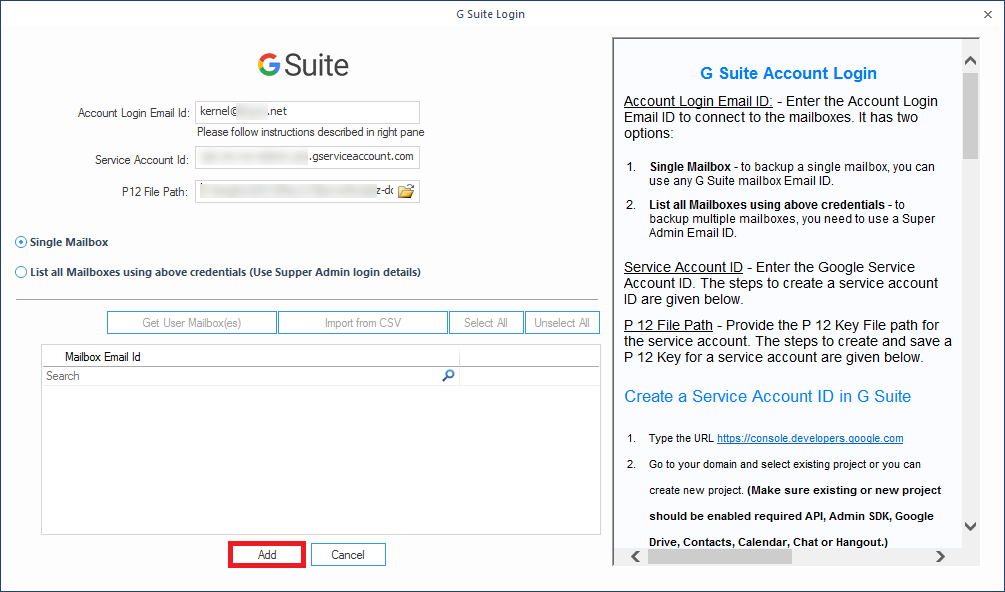1005x592 pixels.
Task: Click the mailbox Search field
Action: (x=251, y=376)
